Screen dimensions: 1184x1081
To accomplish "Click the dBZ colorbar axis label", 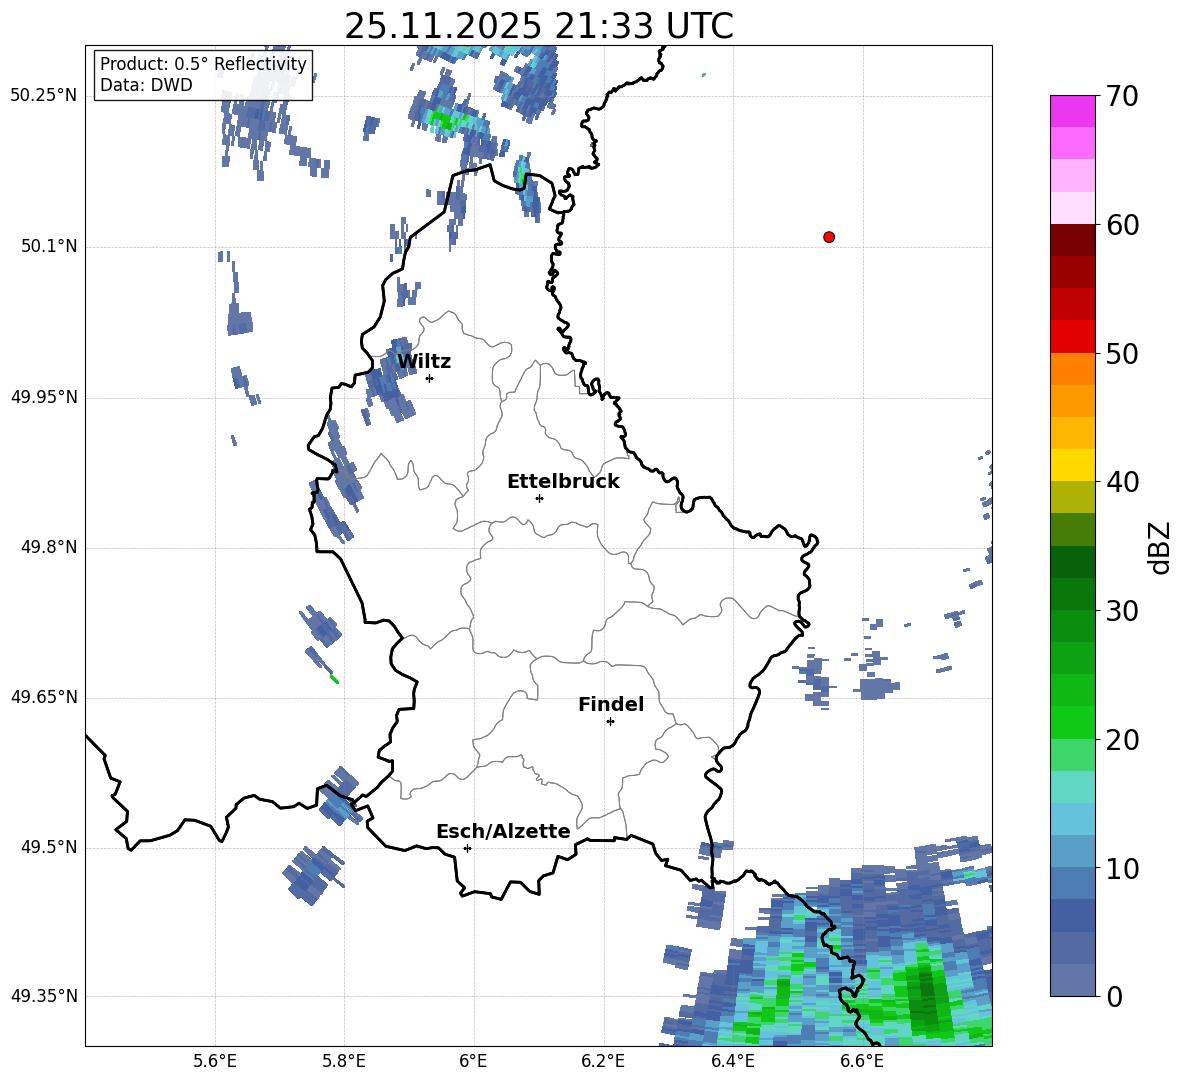I will tap(1161, 547).
